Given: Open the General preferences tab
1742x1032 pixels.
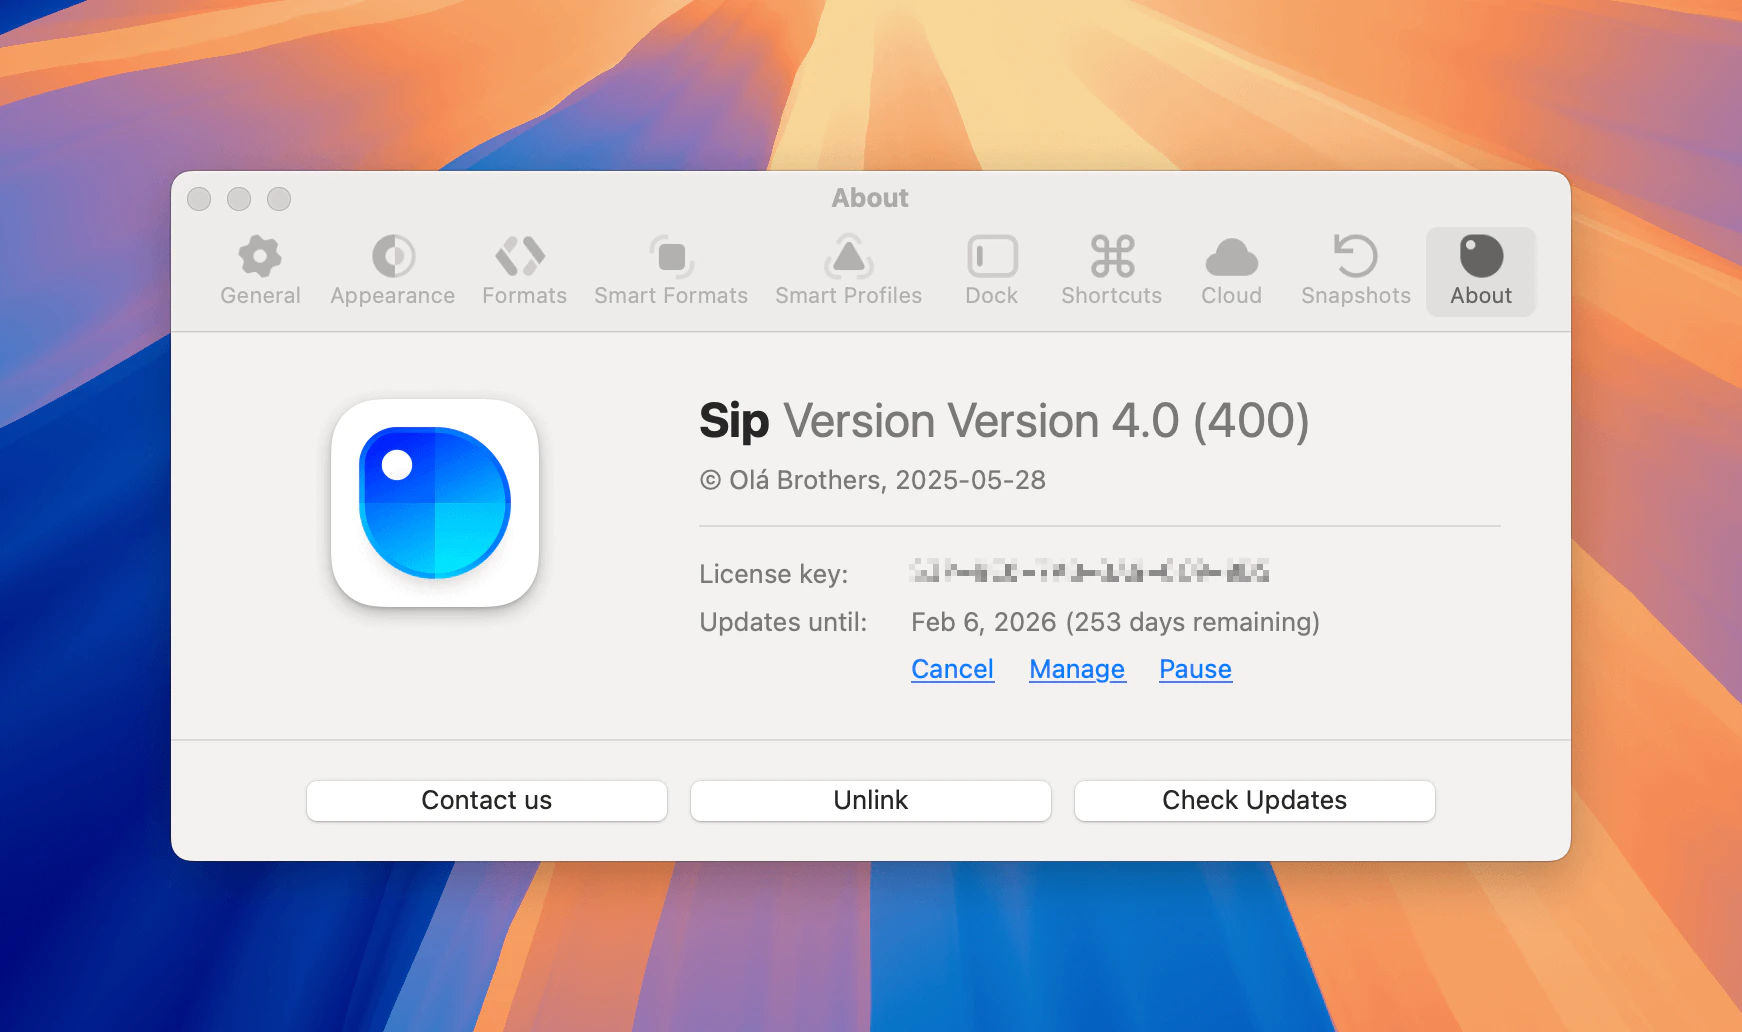Looking at the screenshot, I should tap(260, 271).
